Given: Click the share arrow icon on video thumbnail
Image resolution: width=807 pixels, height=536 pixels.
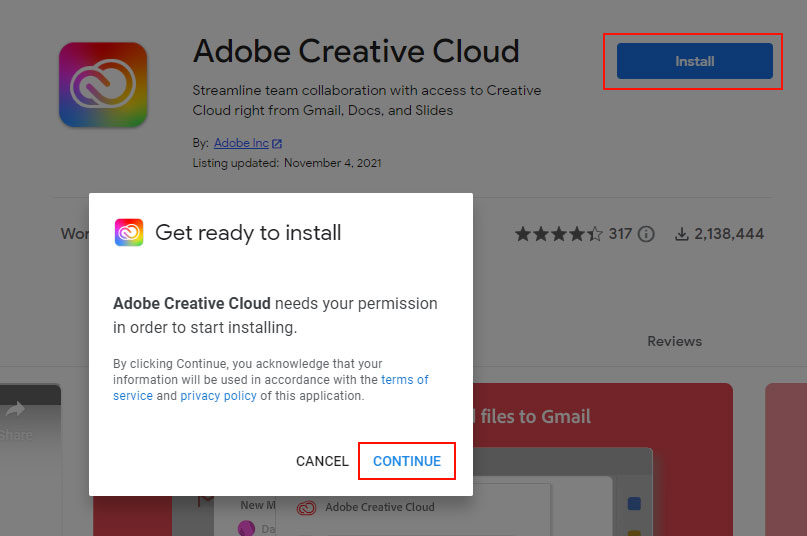Looking at the screenshot, I should pos(14,409).
